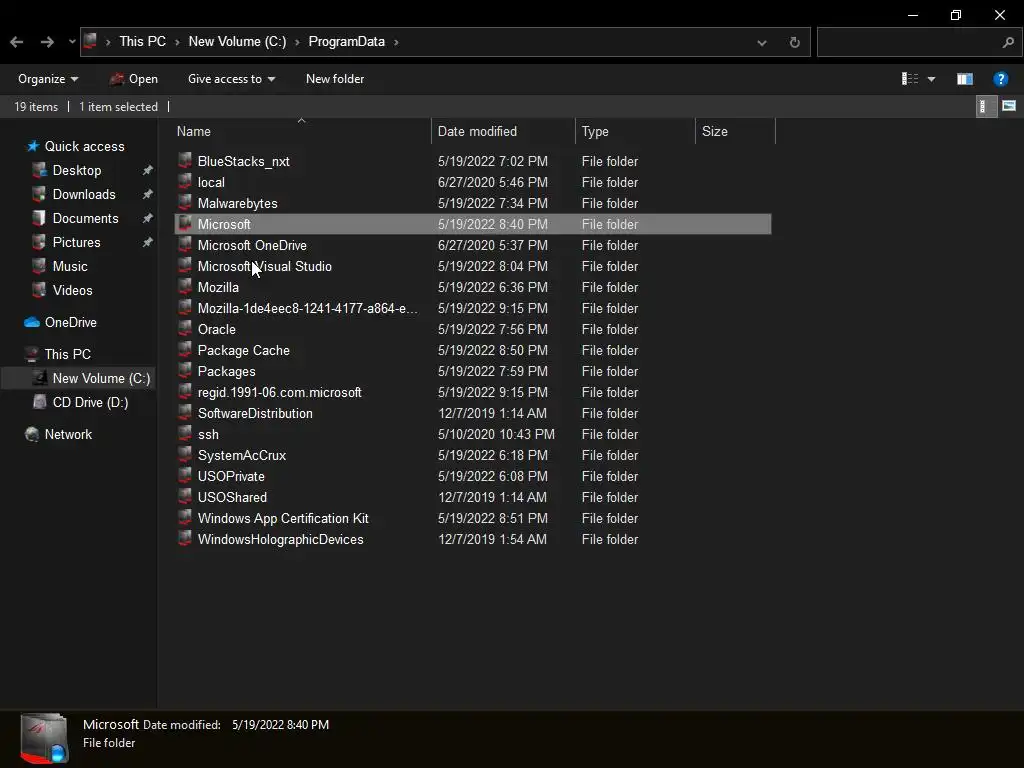
Task: Click the address bar folder icon
Action: (x=91, y=42)
